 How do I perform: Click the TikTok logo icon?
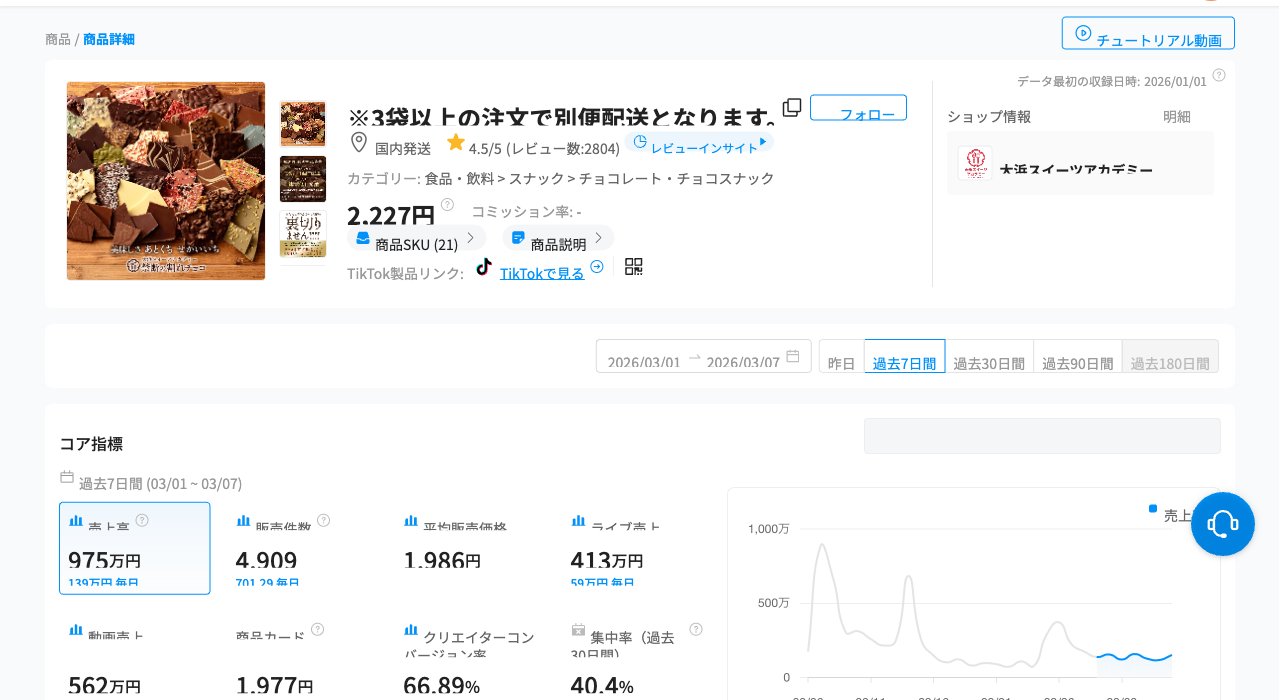[484, 266]
